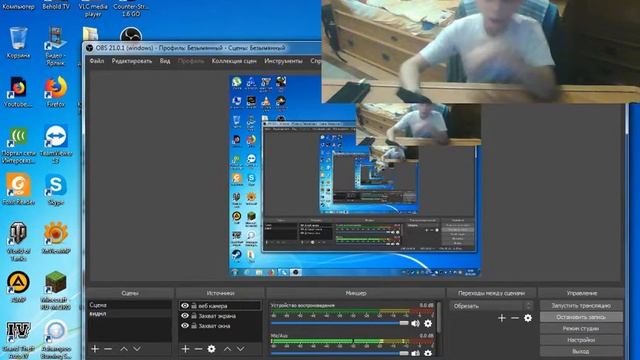Open Skype desktop shortcut
This screenshot has width=640, height=360.
coord(56,189)
